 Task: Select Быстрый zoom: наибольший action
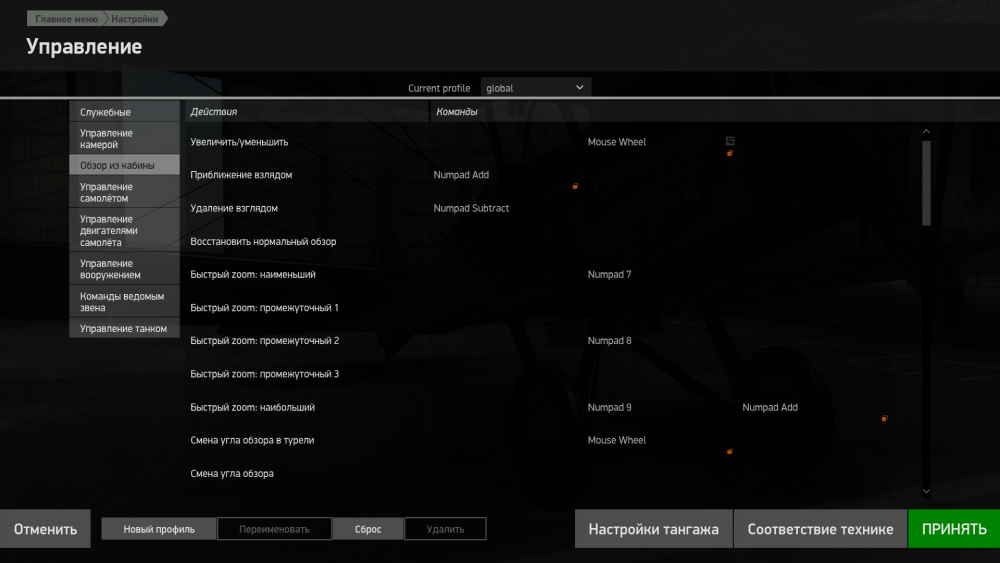(x=253, y=407)
